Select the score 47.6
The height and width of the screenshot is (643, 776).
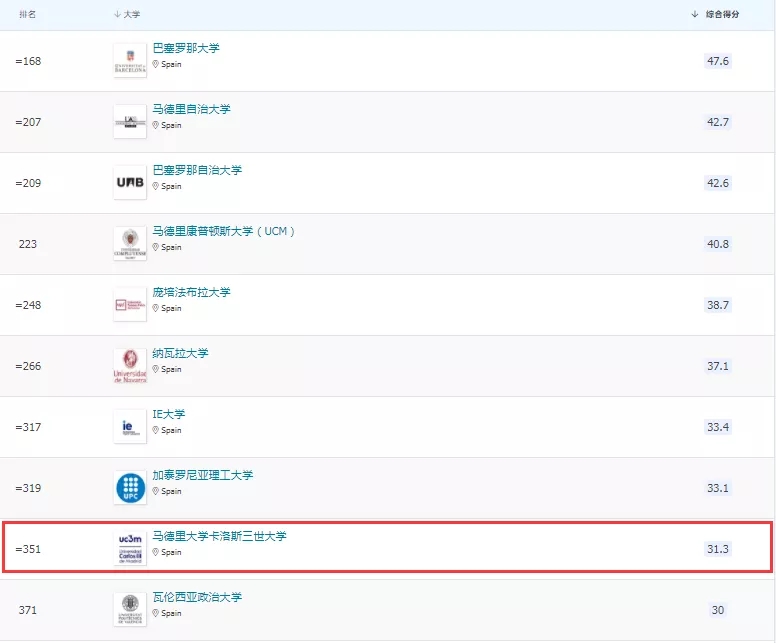point(718,61)
